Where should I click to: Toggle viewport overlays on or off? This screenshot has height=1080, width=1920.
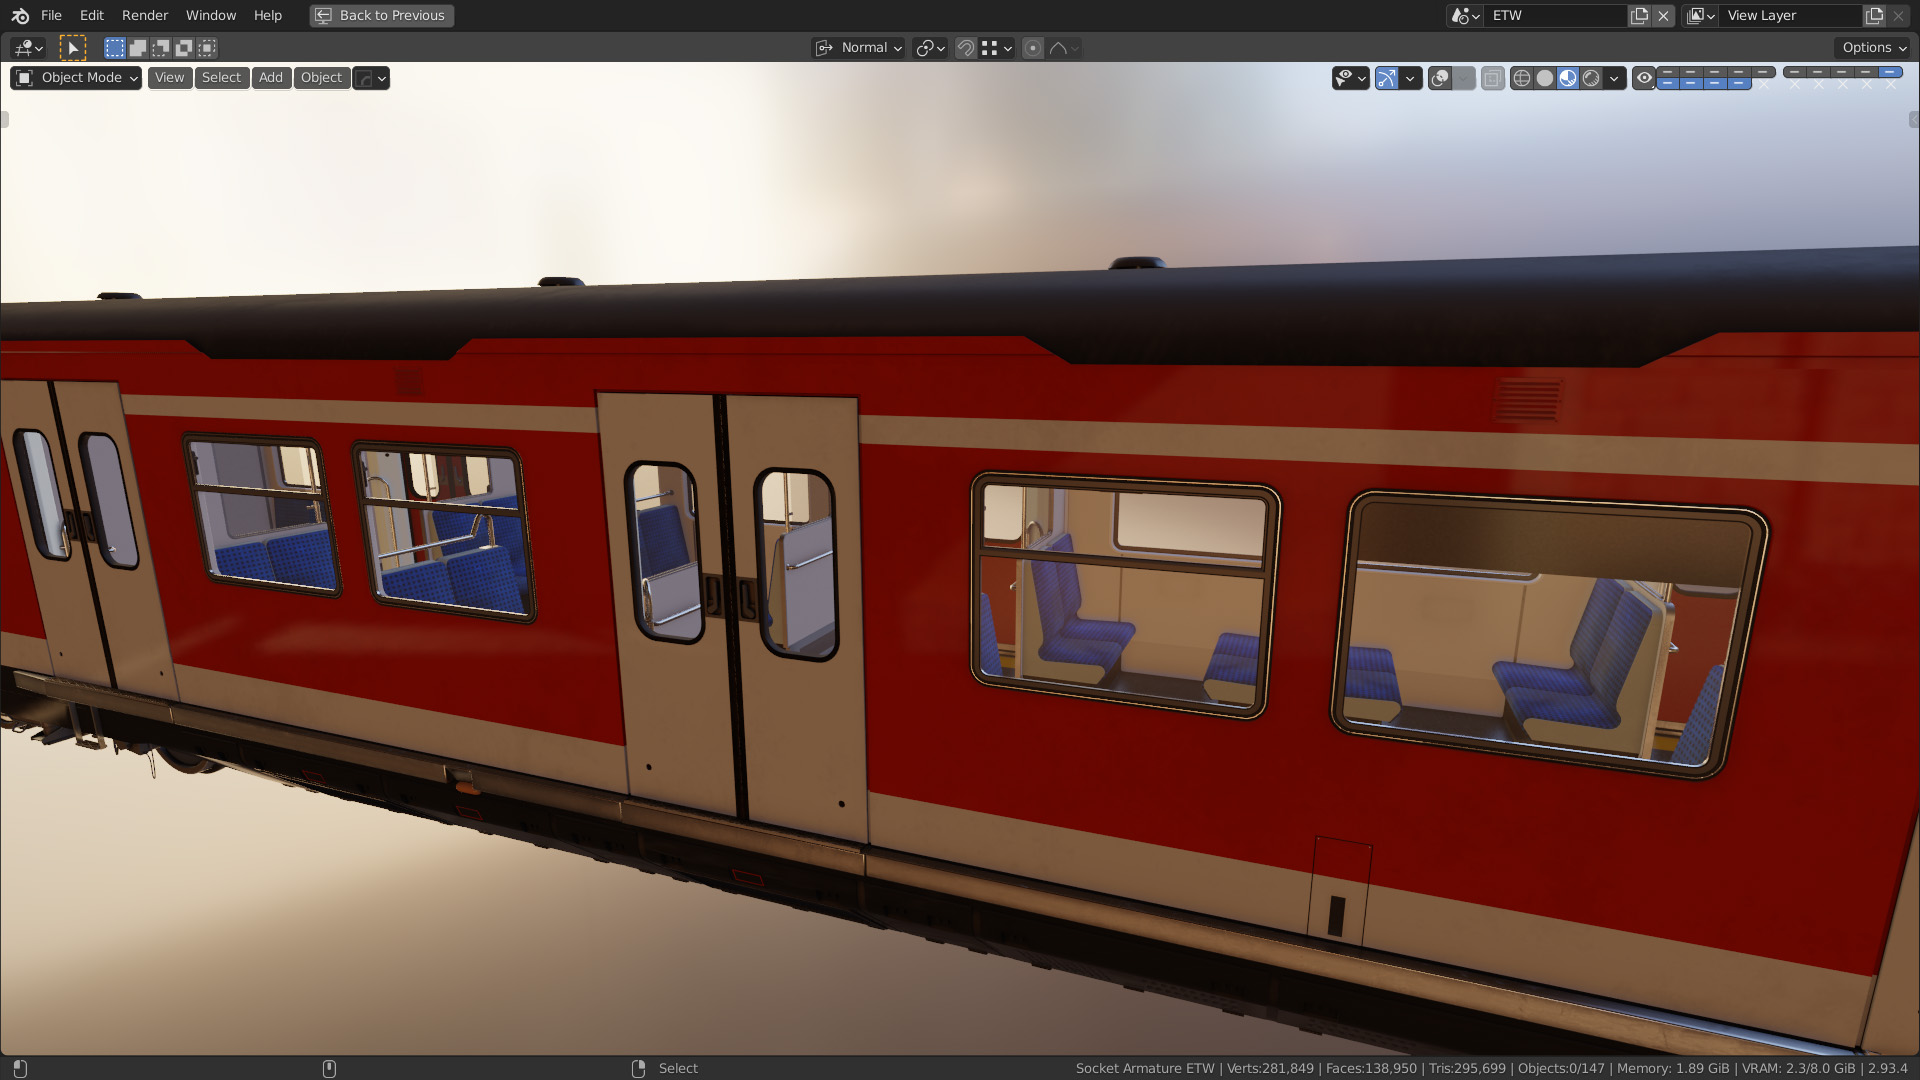(x=1440, y=78)
